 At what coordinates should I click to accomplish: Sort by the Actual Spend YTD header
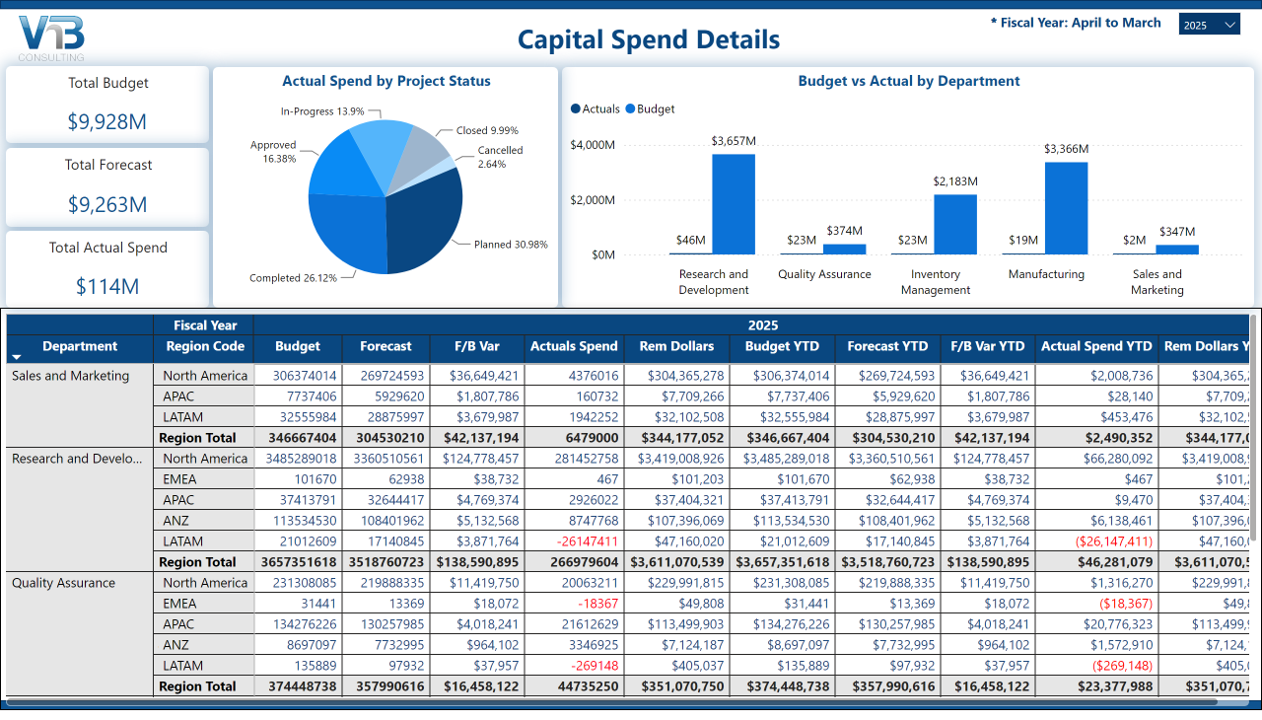[x=1096, y=347]
